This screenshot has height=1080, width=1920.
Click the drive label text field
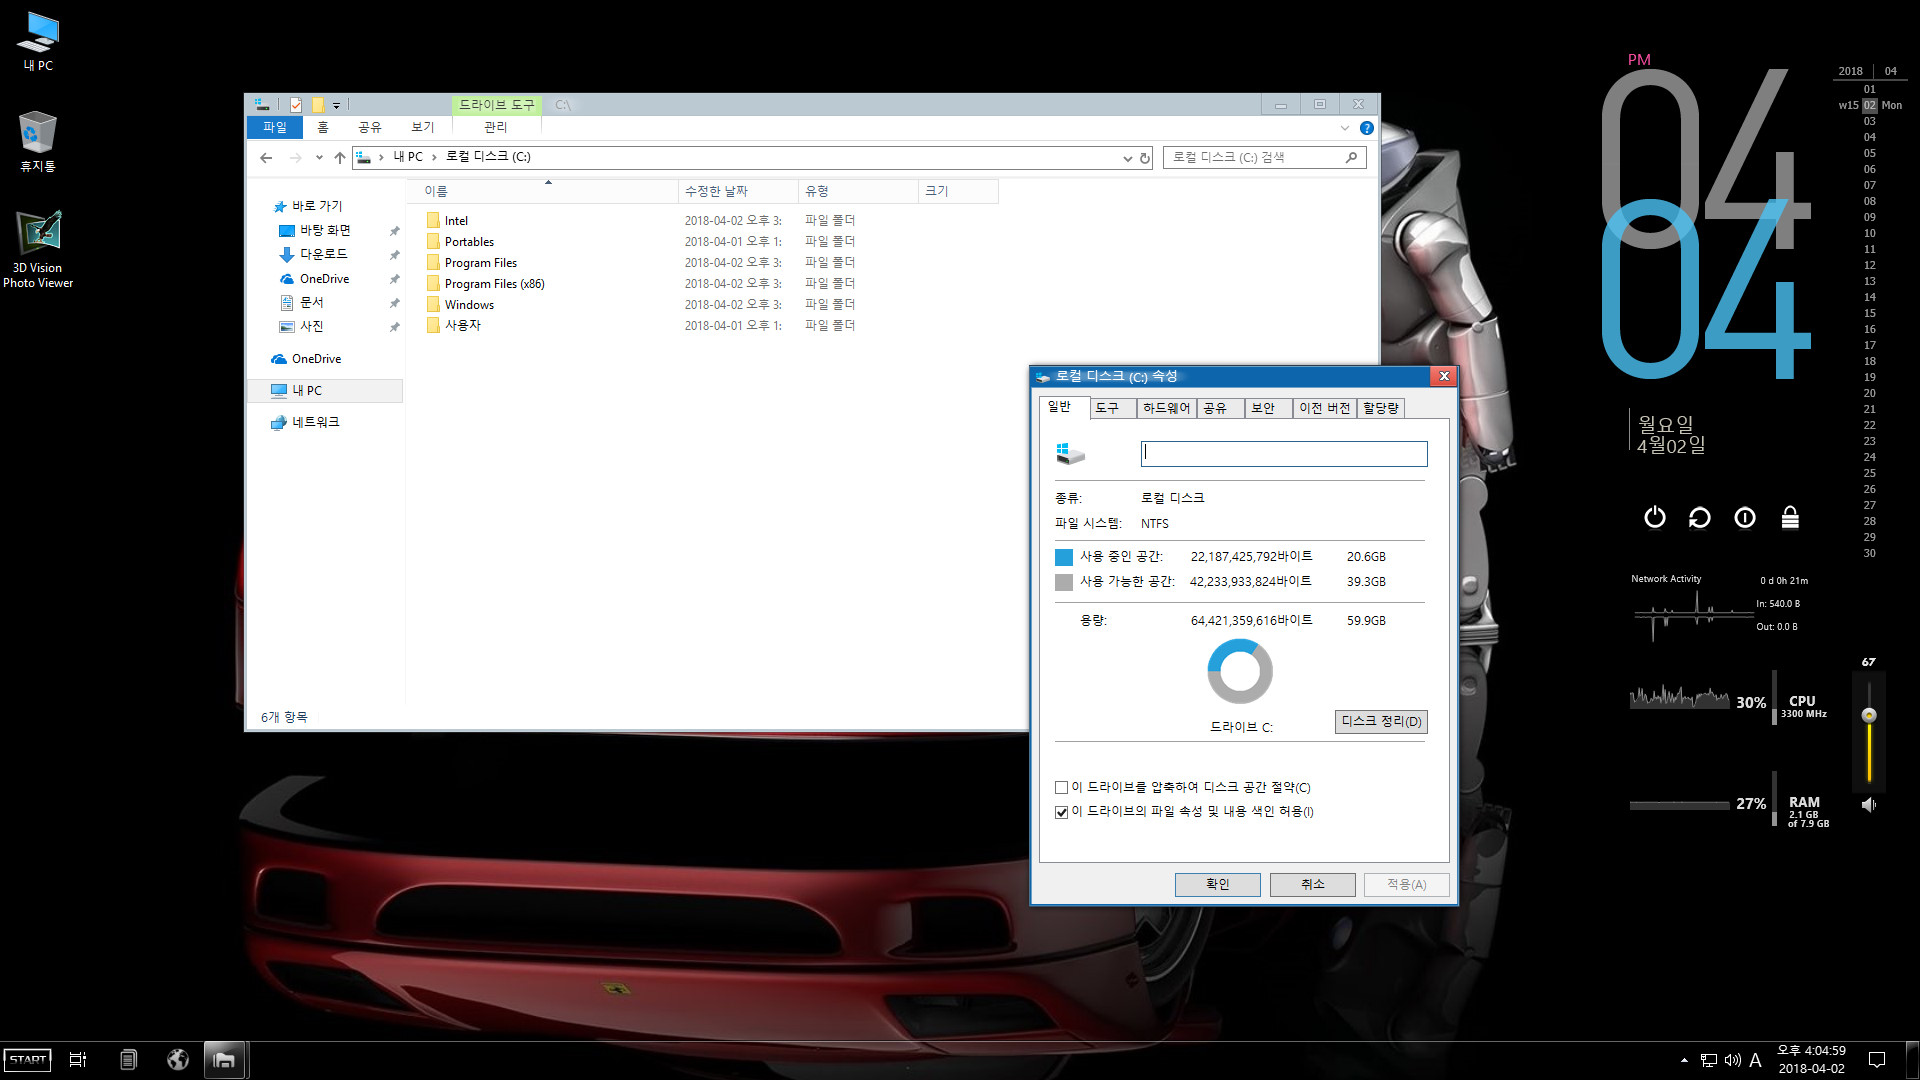click(x=1284, y=454)
